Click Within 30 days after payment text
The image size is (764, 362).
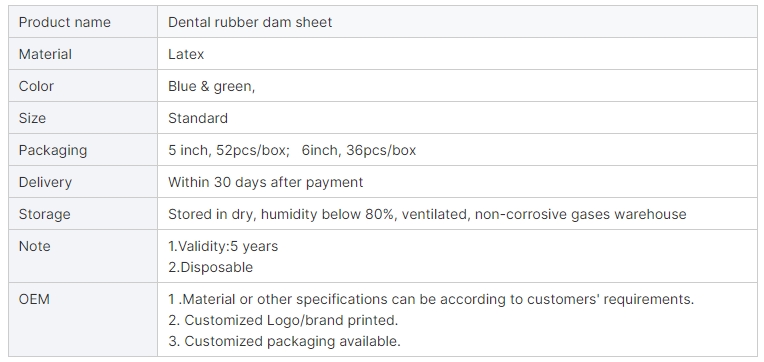pyautogui.click(x=266, y=182)
